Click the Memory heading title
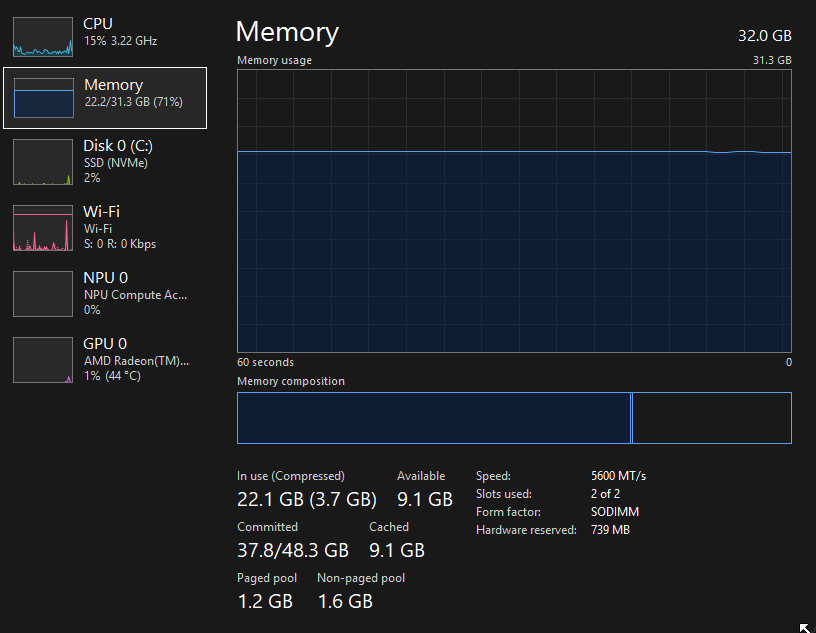 click(287, 32)
